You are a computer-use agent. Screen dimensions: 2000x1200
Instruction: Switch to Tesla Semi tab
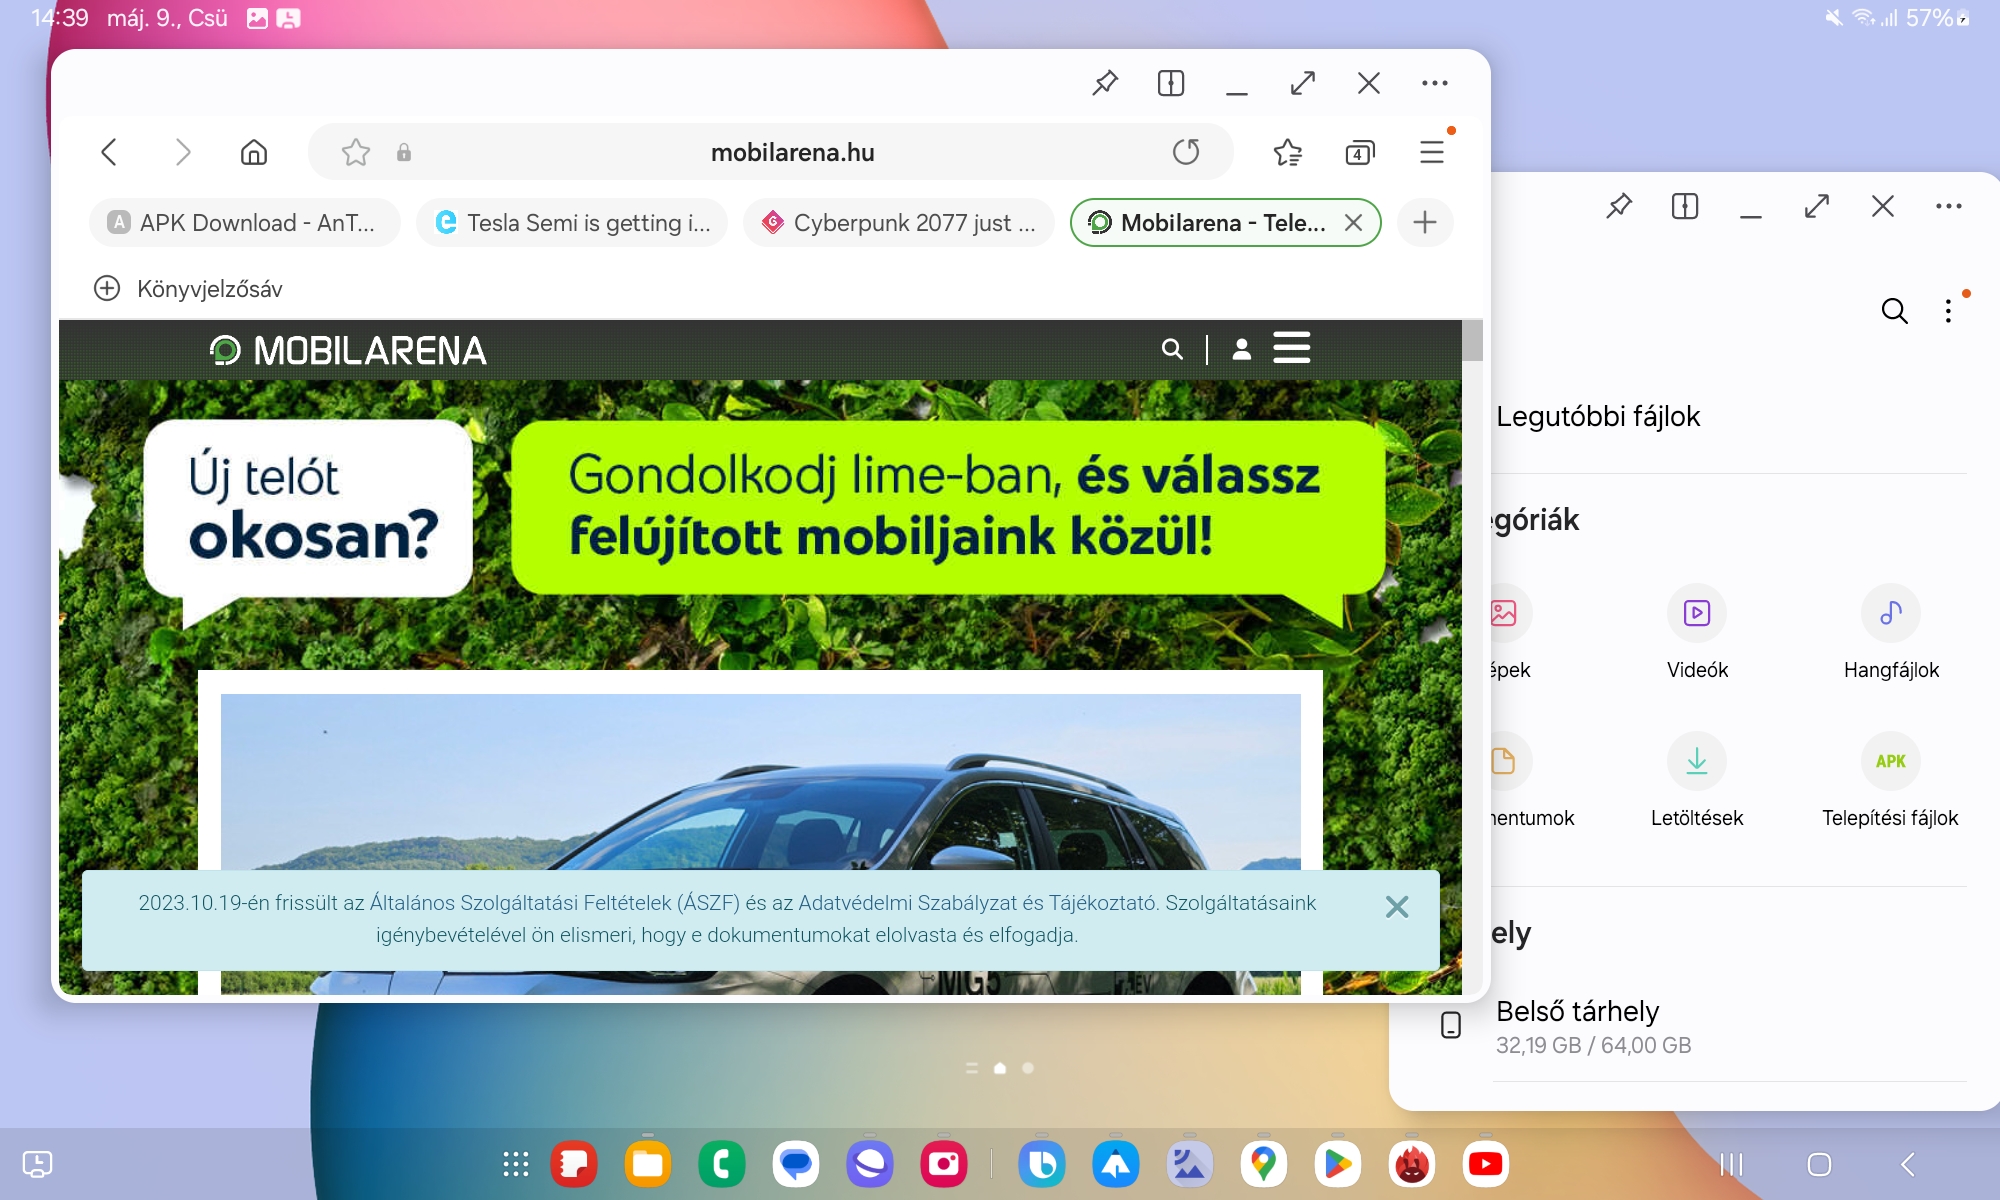coord(572,222)
